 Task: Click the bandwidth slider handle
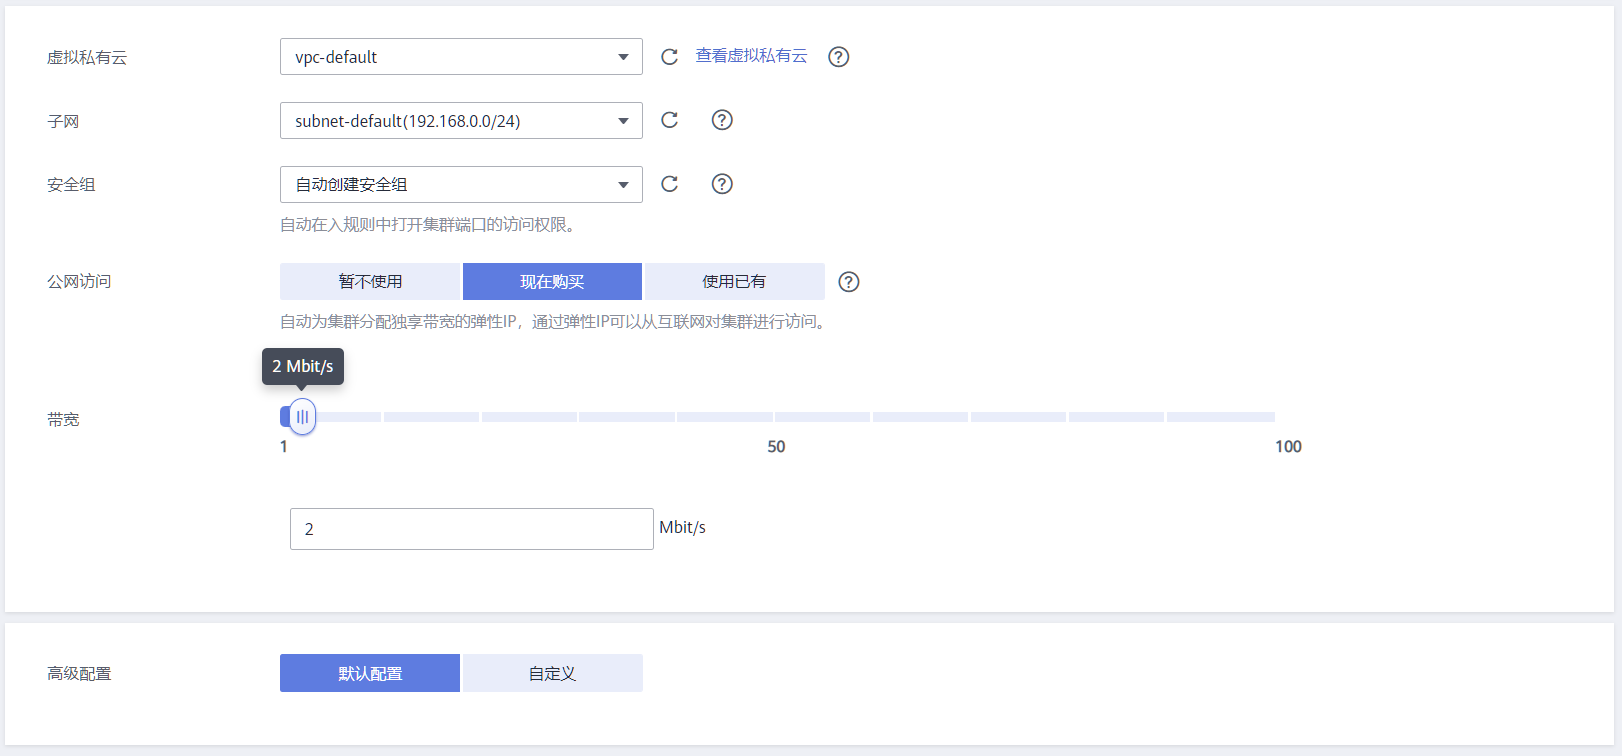click(x=302, y=417)
